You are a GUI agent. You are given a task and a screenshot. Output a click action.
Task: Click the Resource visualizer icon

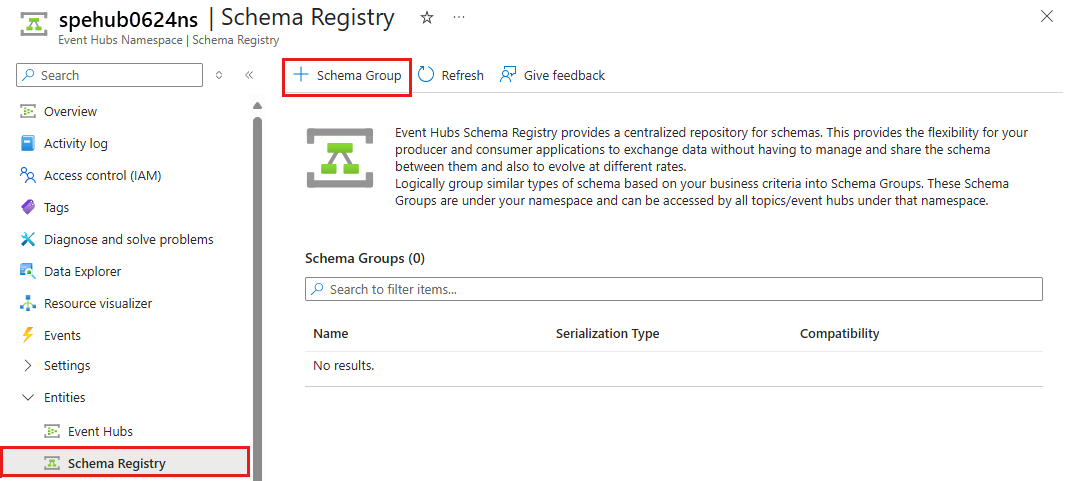28,303
